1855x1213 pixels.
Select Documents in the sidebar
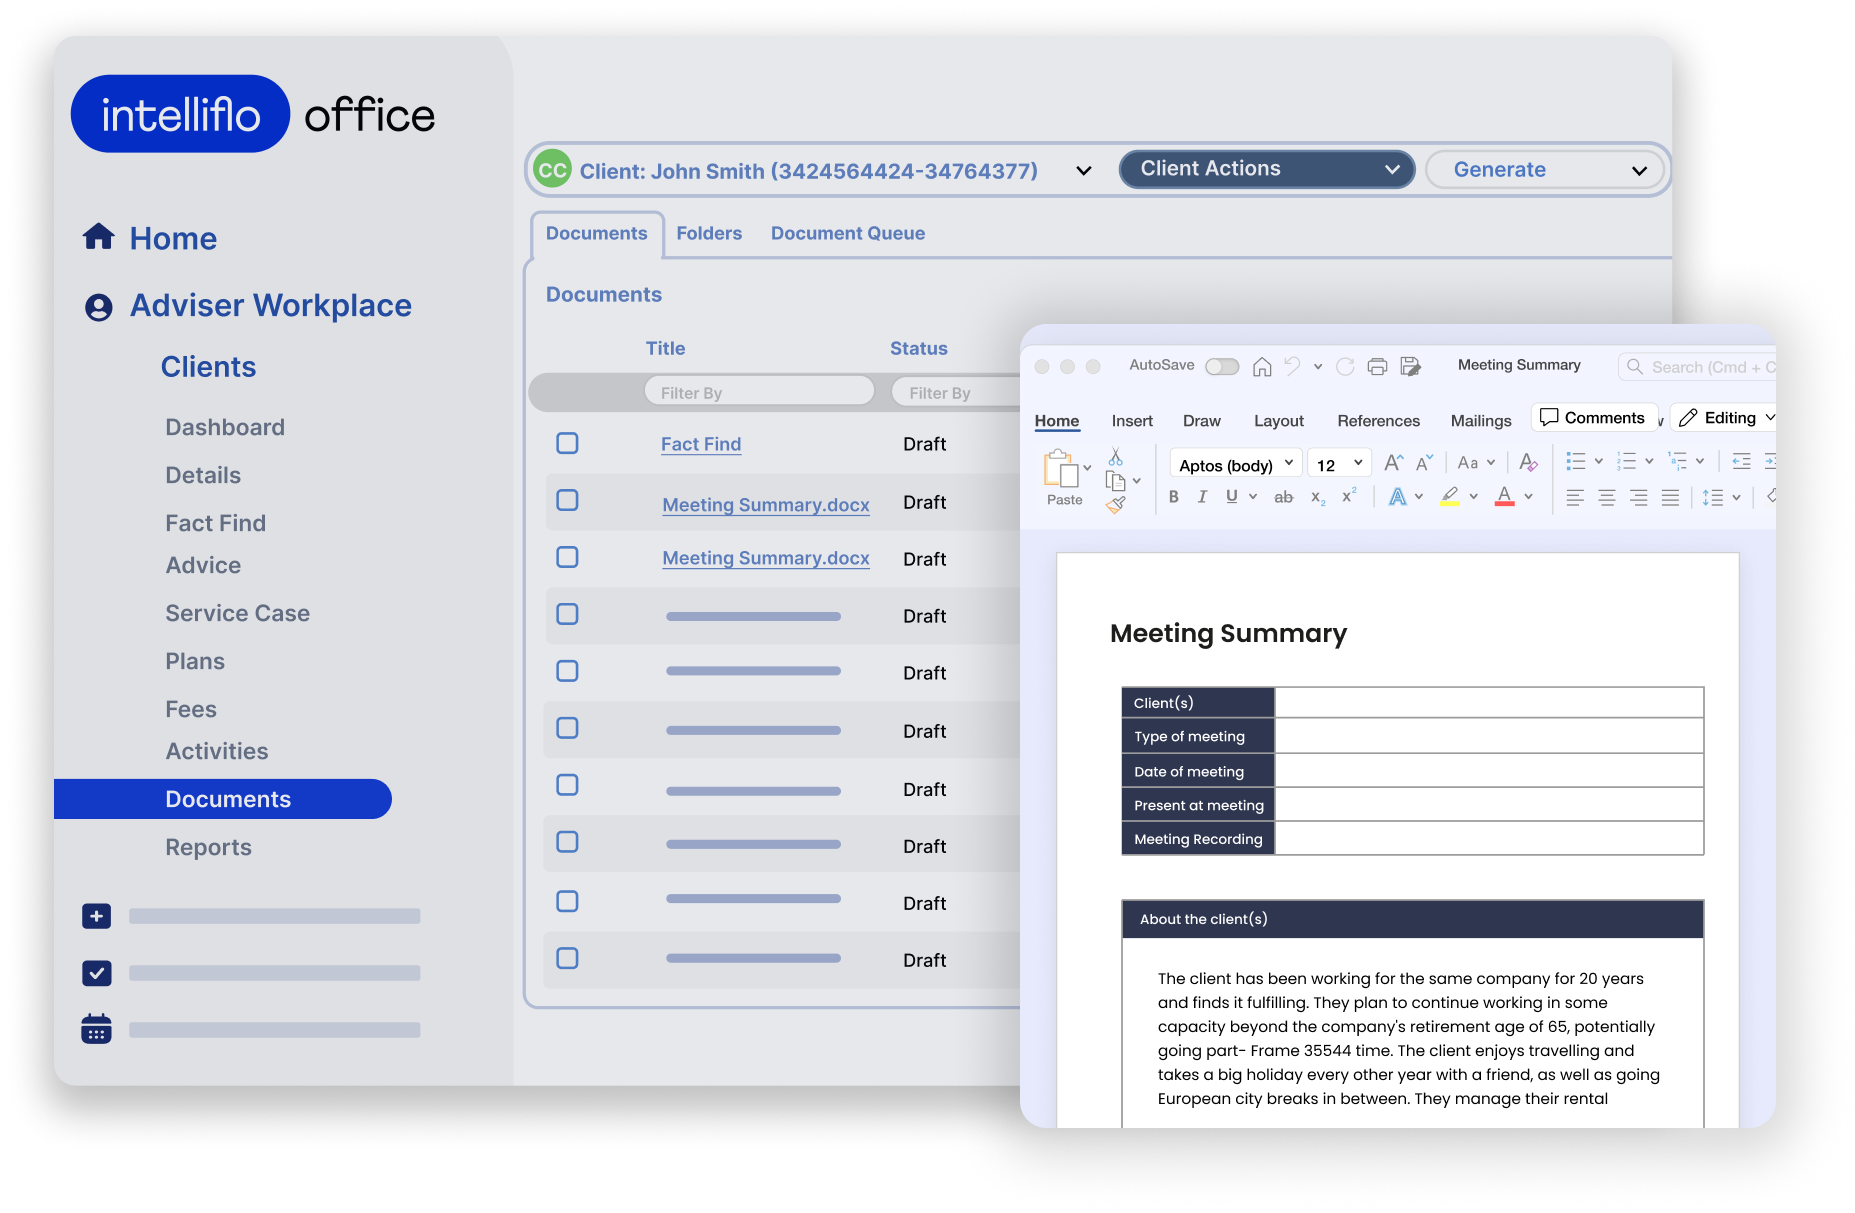coord(223,799)
